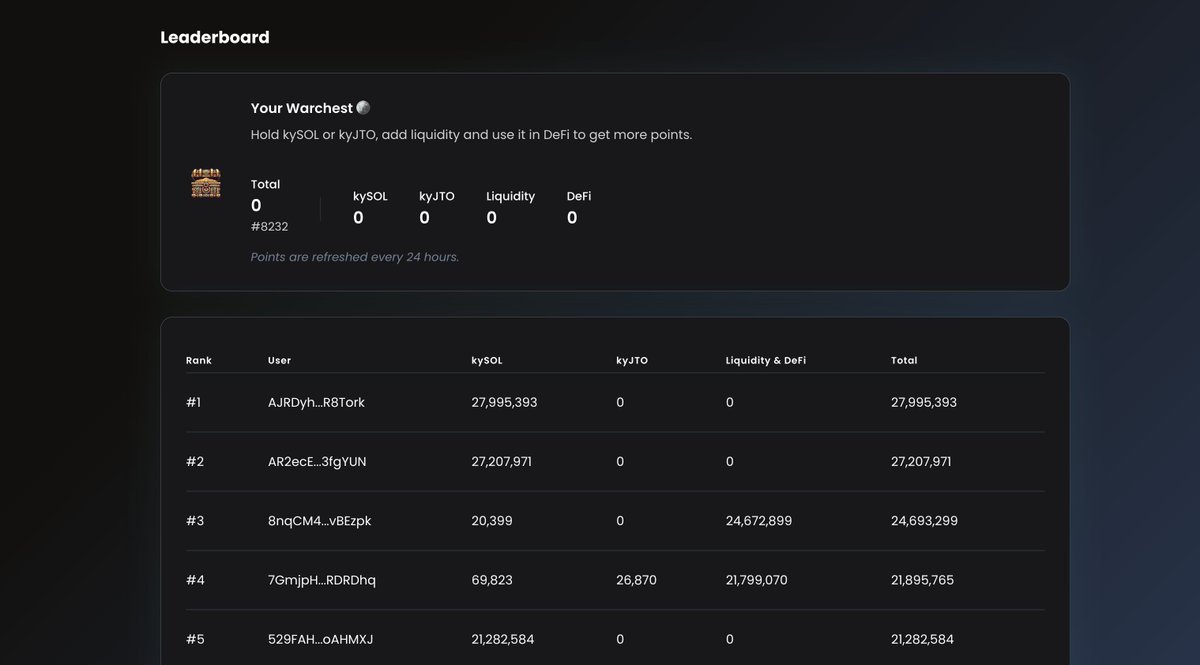Click user 8nqCM4...vBEzpk

tap(320, 521)
